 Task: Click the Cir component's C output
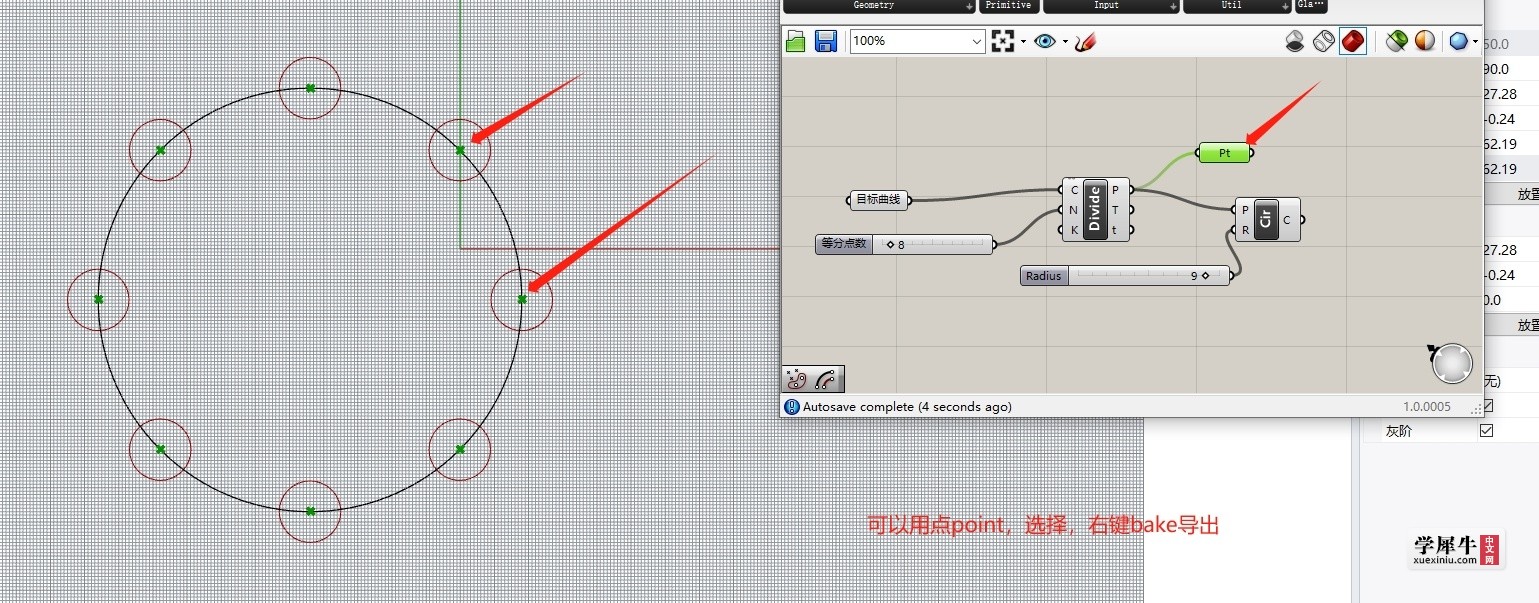tap(1287, 220)
